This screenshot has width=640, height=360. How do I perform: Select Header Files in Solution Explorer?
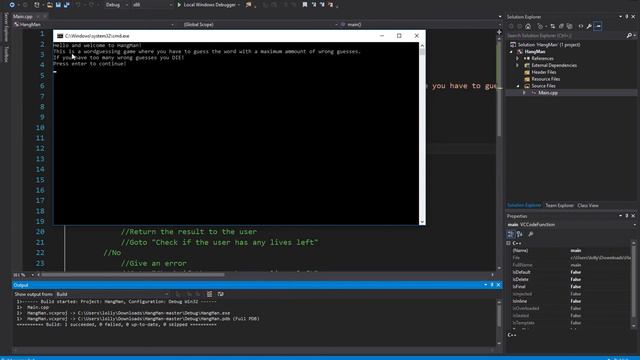544,72
